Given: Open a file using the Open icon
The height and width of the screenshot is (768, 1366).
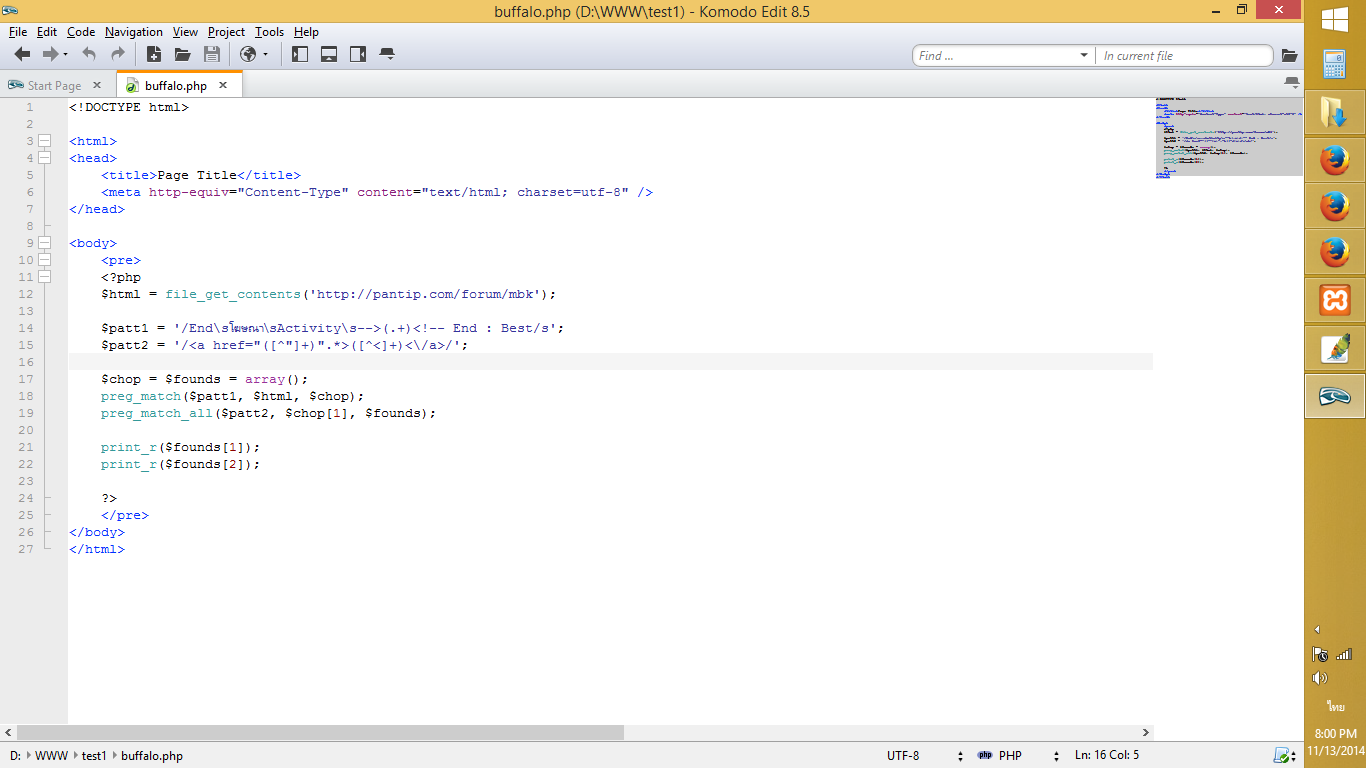Looking at the screenshot, I should coord(182,55).
